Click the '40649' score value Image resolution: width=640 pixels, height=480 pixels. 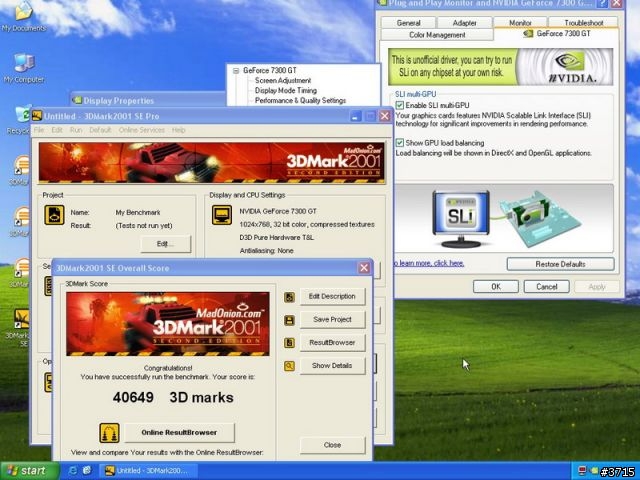(x=133, y=397)
